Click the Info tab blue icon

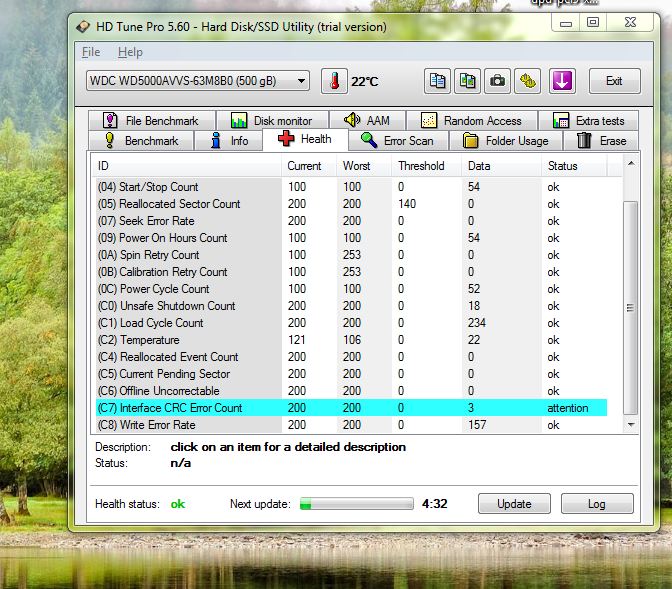[x=216, y=141]
